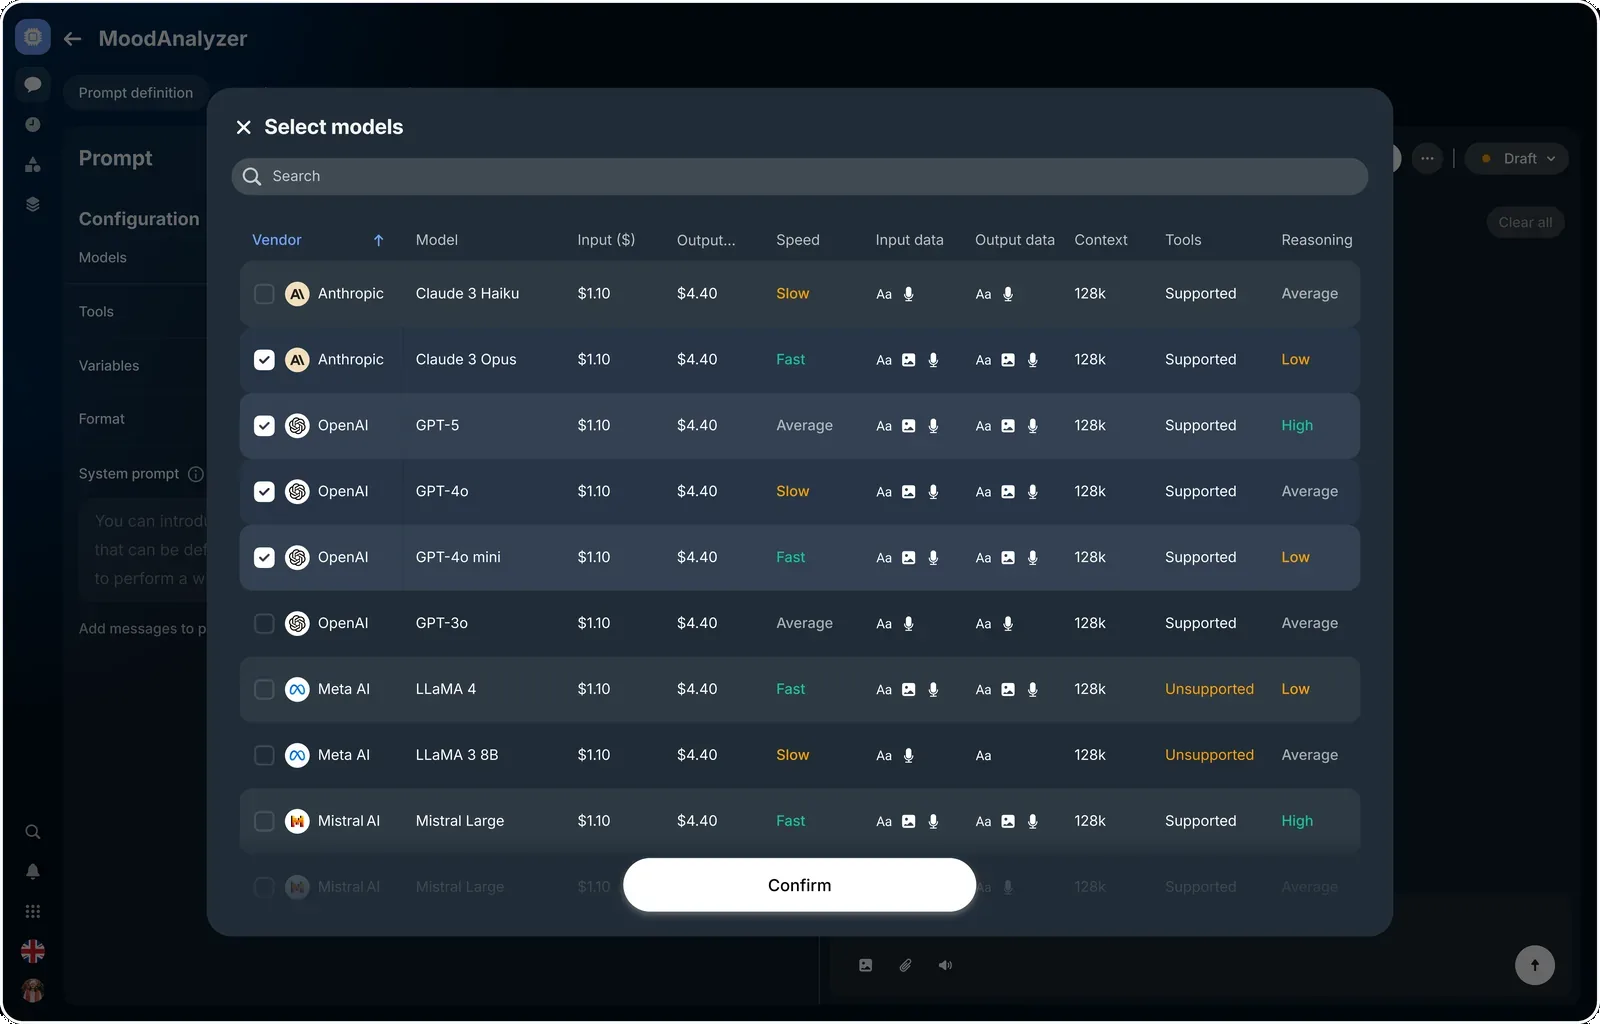Click the input-data image icon in the GPT-5 row
Image resolution: width=1600 pixels, height=1024 pixels.
click(x=909, y=426)
